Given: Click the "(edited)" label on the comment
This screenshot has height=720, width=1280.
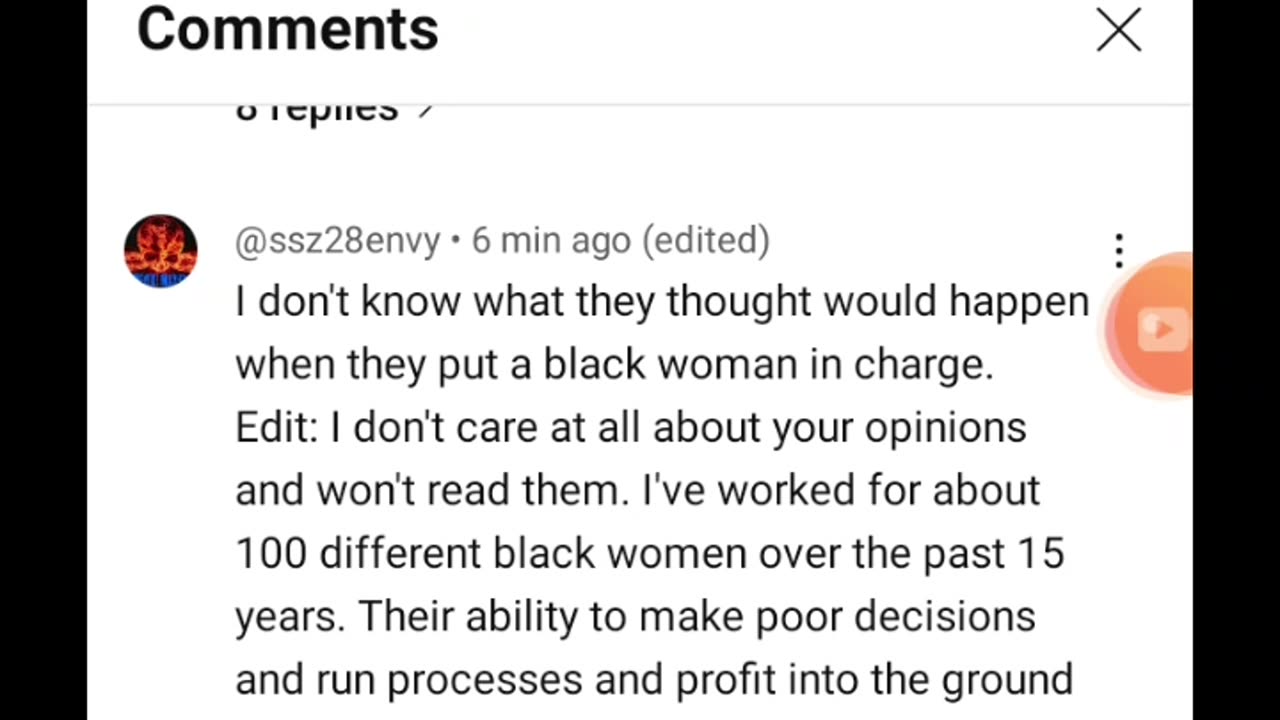Looking at the screenshot, I should tap(705, 241).
